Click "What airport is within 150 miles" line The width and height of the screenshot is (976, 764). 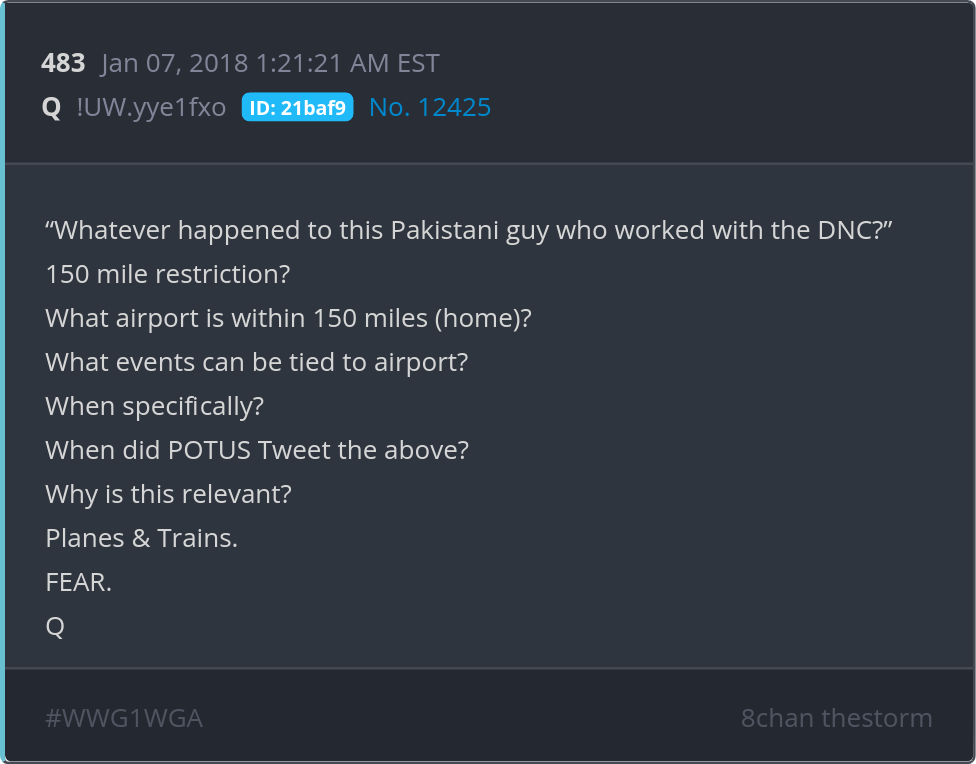288,318
